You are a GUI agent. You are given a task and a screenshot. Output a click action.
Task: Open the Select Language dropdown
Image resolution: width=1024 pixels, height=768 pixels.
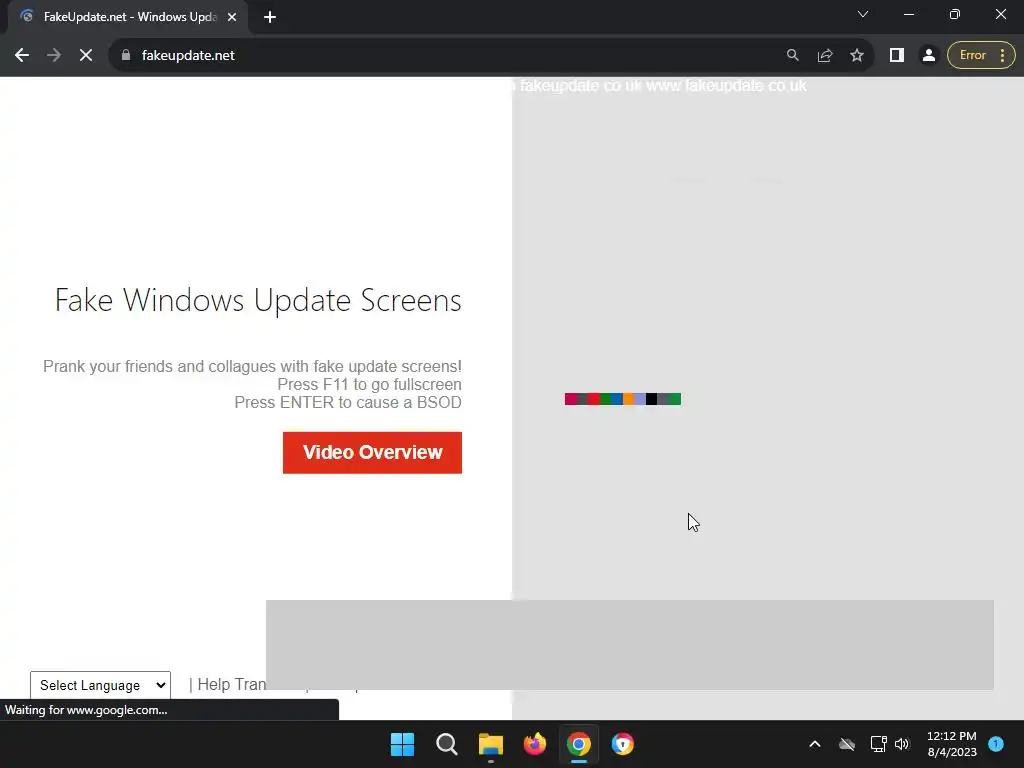click(x=101, y=685)
